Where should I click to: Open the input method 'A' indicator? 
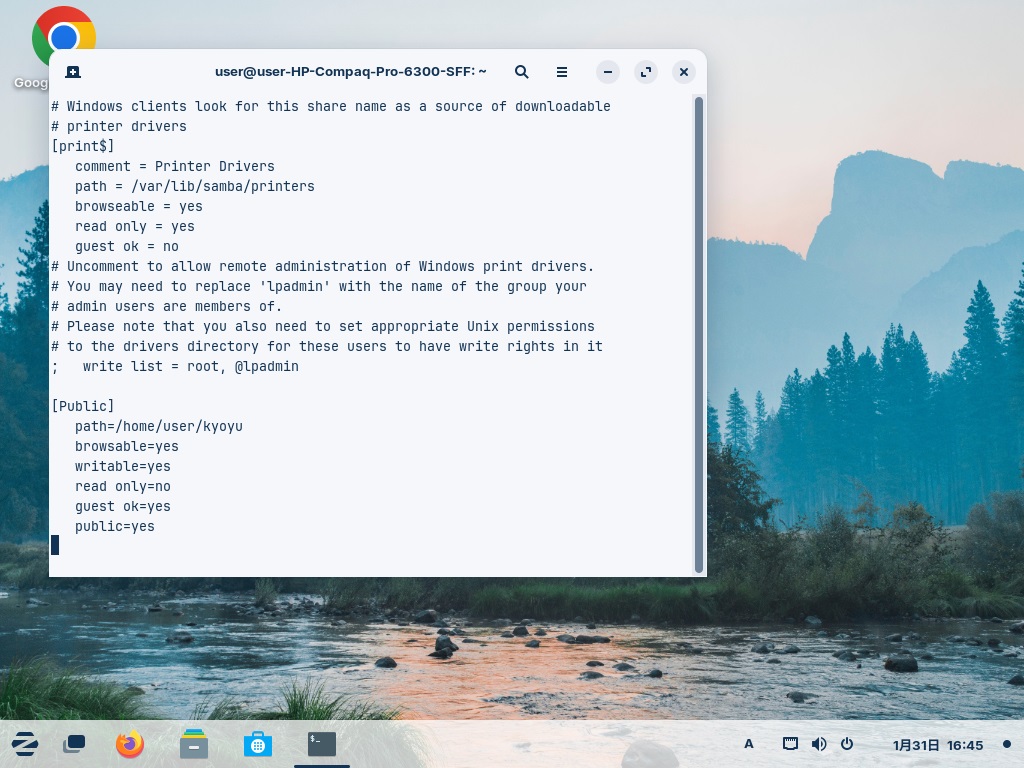[749, 744]
